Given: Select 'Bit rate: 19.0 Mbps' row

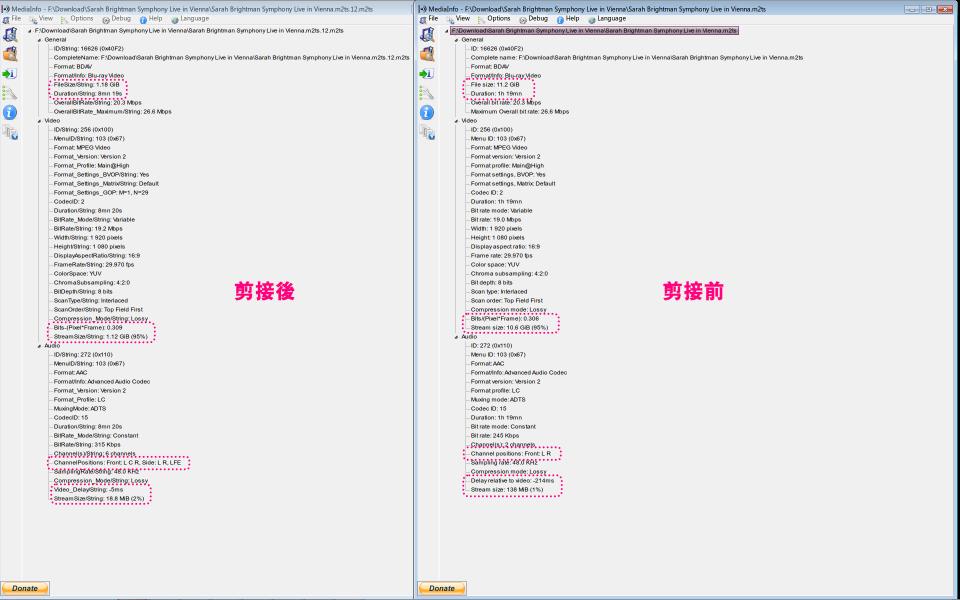Looking at the screenshot, I should [495, 219].
